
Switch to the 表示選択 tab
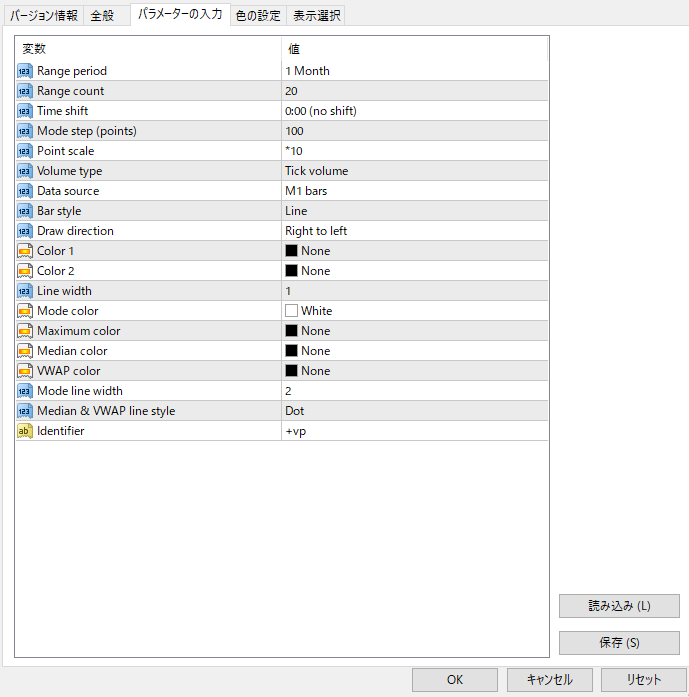coord(316,16)
